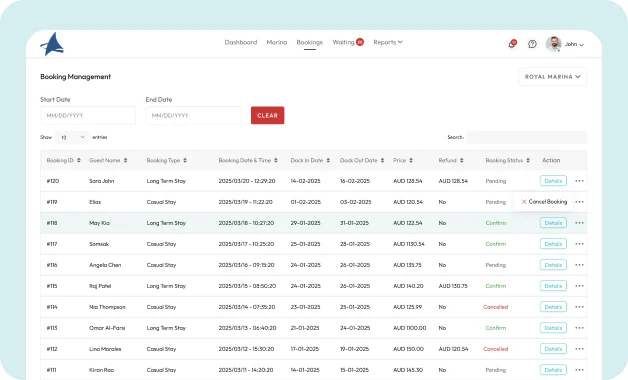
Task: Open three-dots menu for Nia Thompson row
Action: pos(579,307)
